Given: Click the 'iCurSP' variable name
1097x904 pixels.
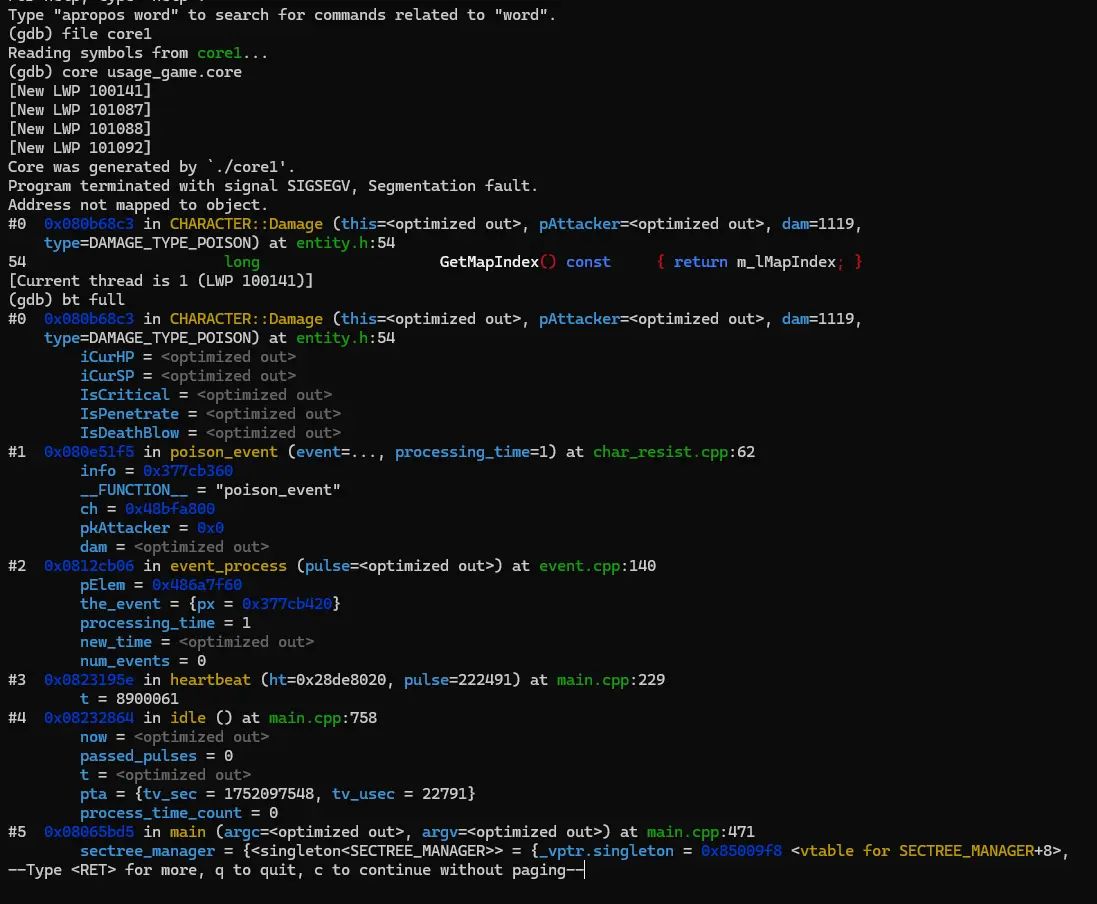Looking at the screenshot, I should coord(107,376).
